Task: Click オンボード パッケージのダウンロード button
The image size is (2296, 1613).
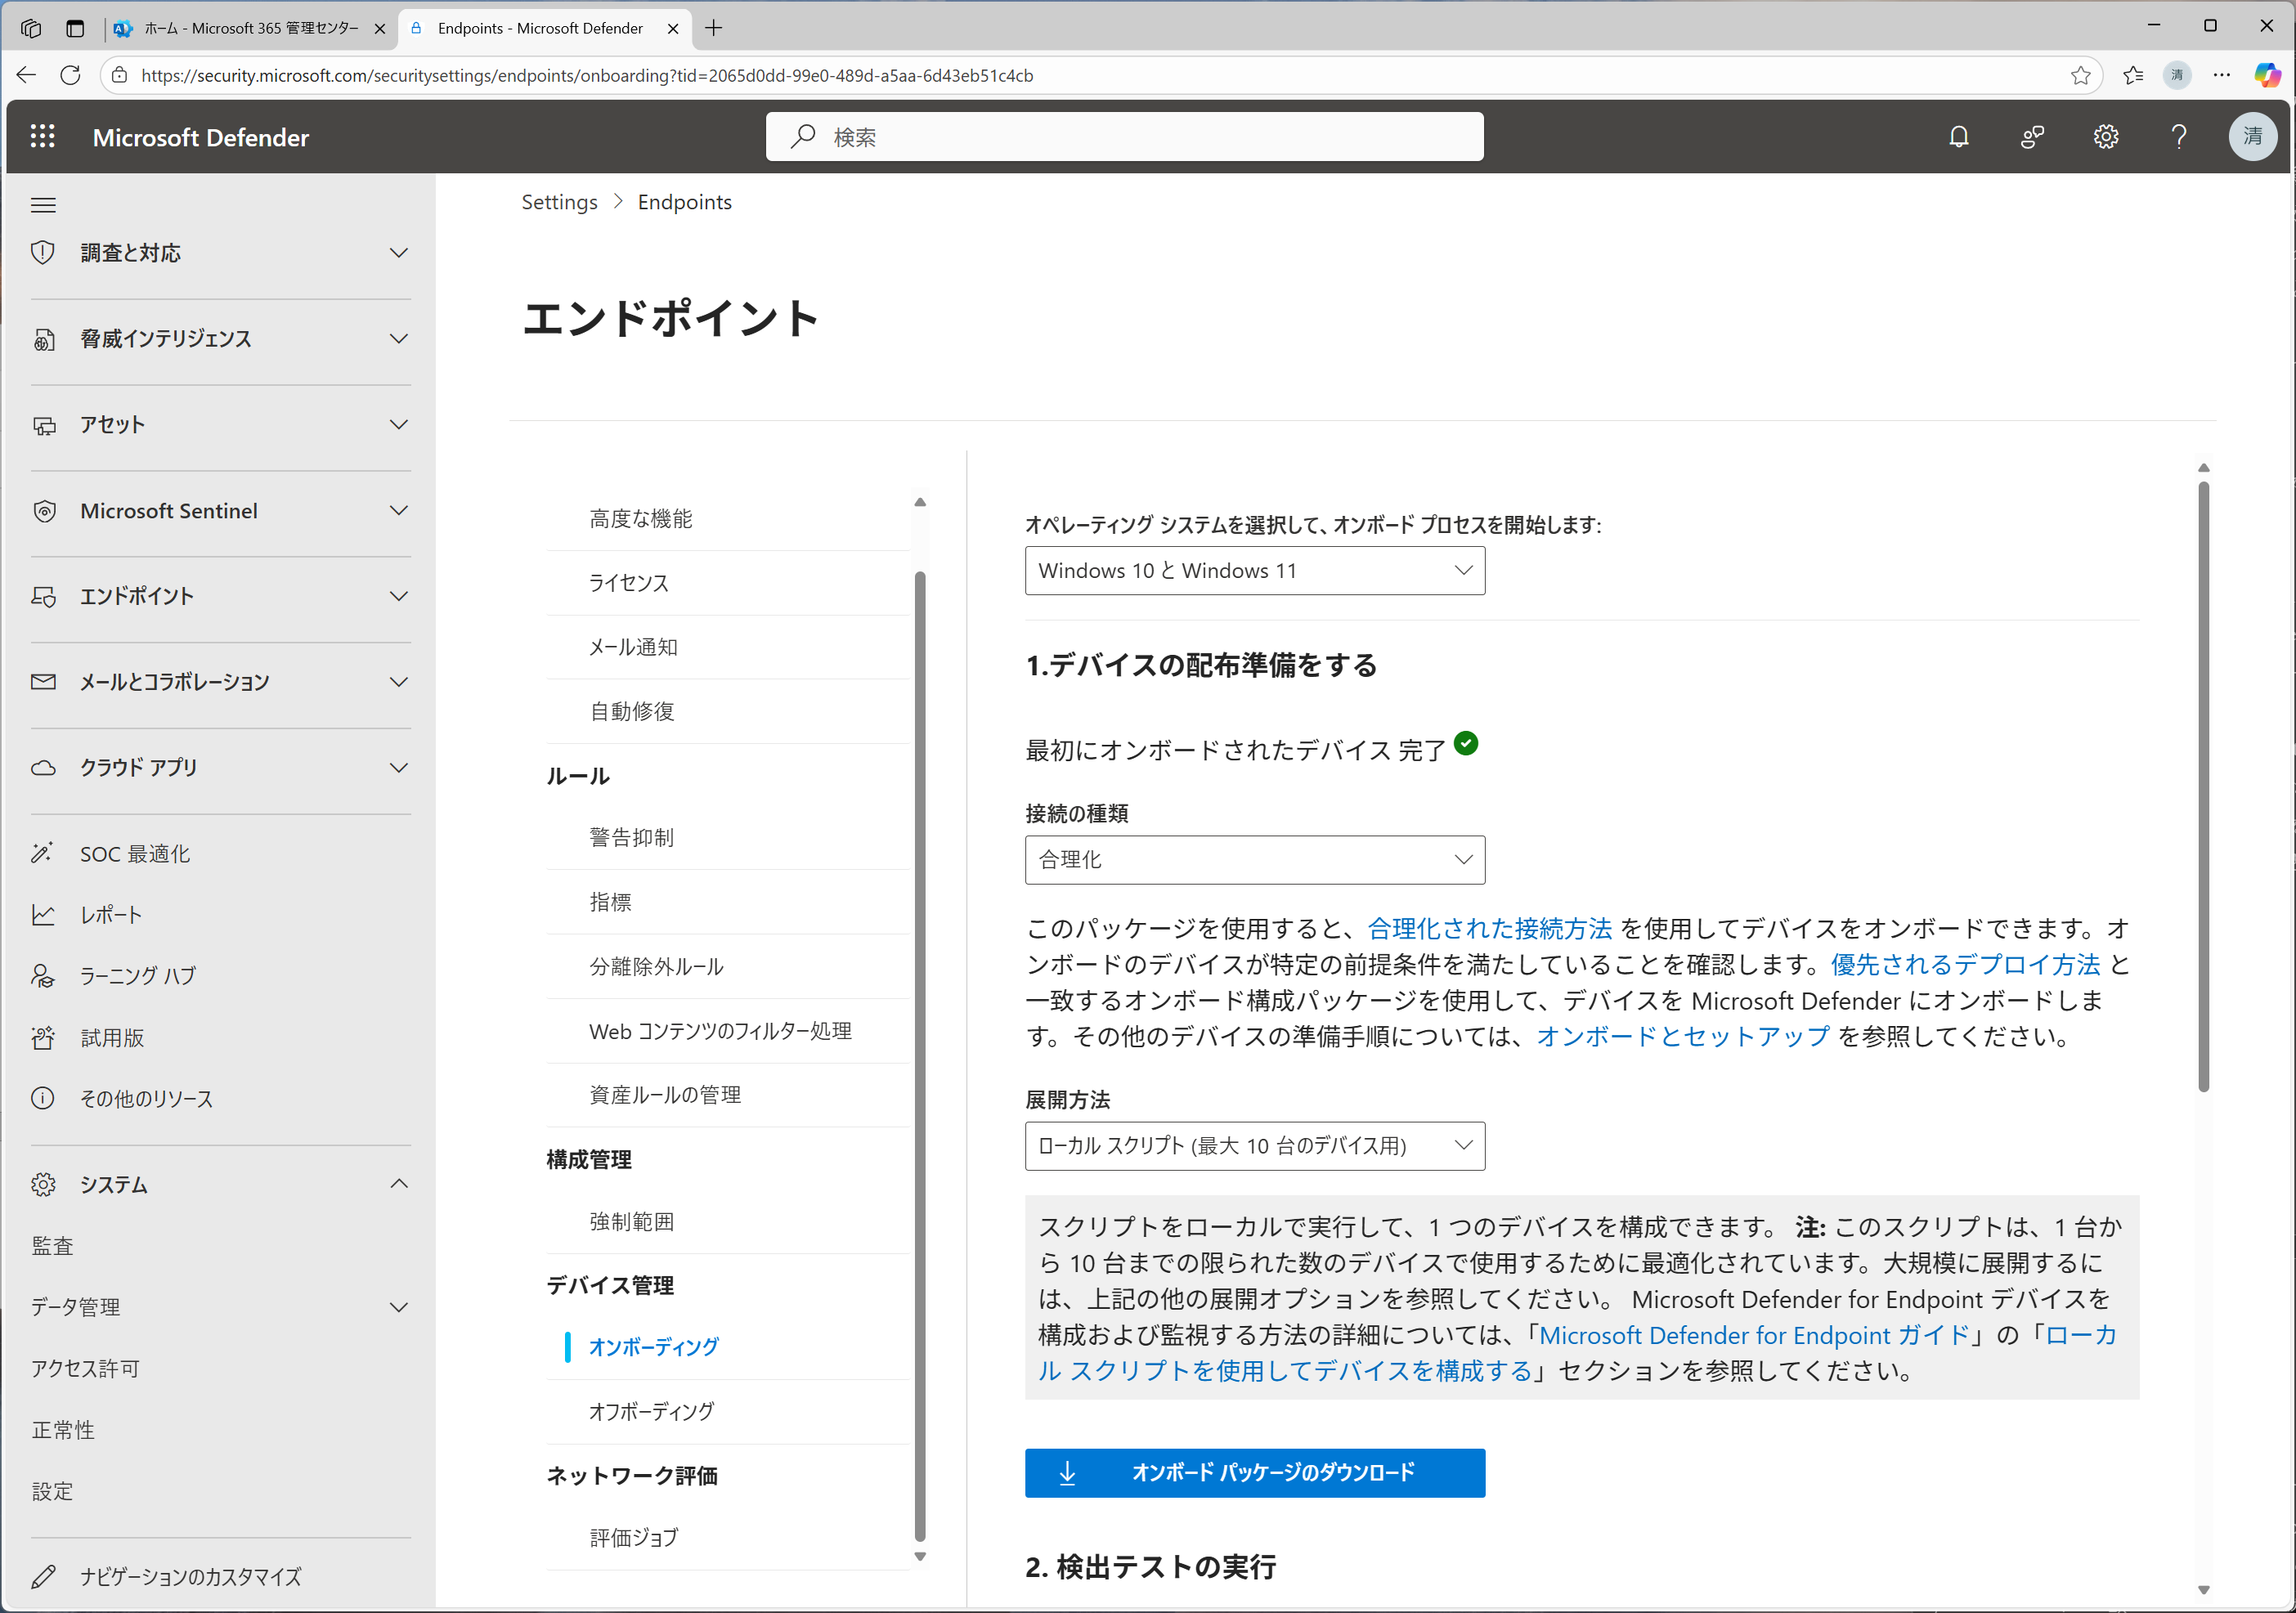Action: click(x=1254, y=1473)
